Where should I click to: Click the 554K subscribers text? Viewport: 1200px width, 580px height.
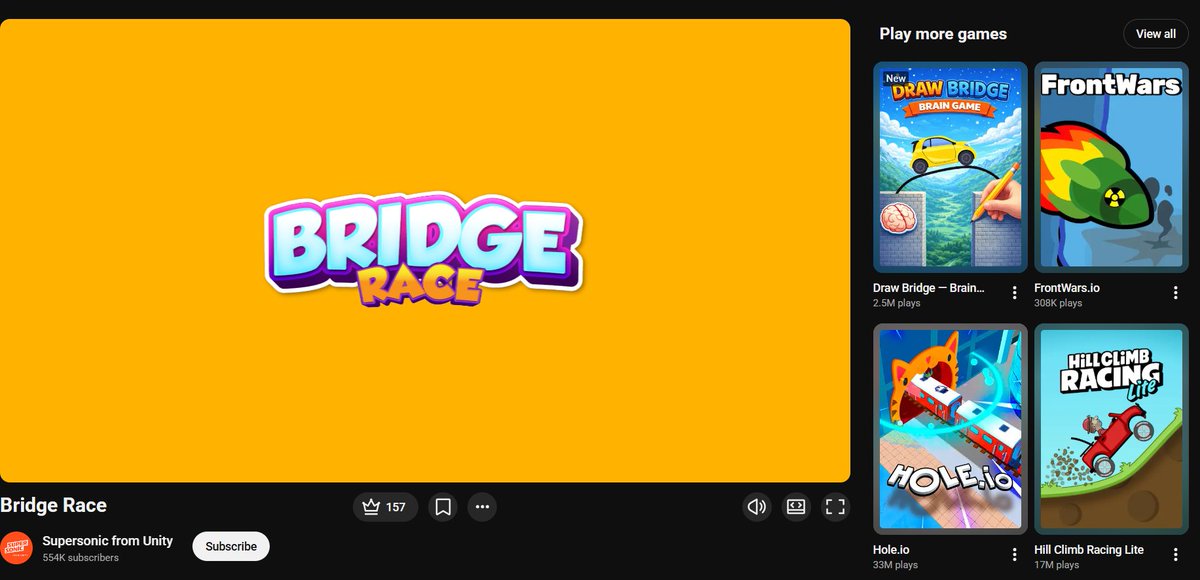[x=81, y=558]
